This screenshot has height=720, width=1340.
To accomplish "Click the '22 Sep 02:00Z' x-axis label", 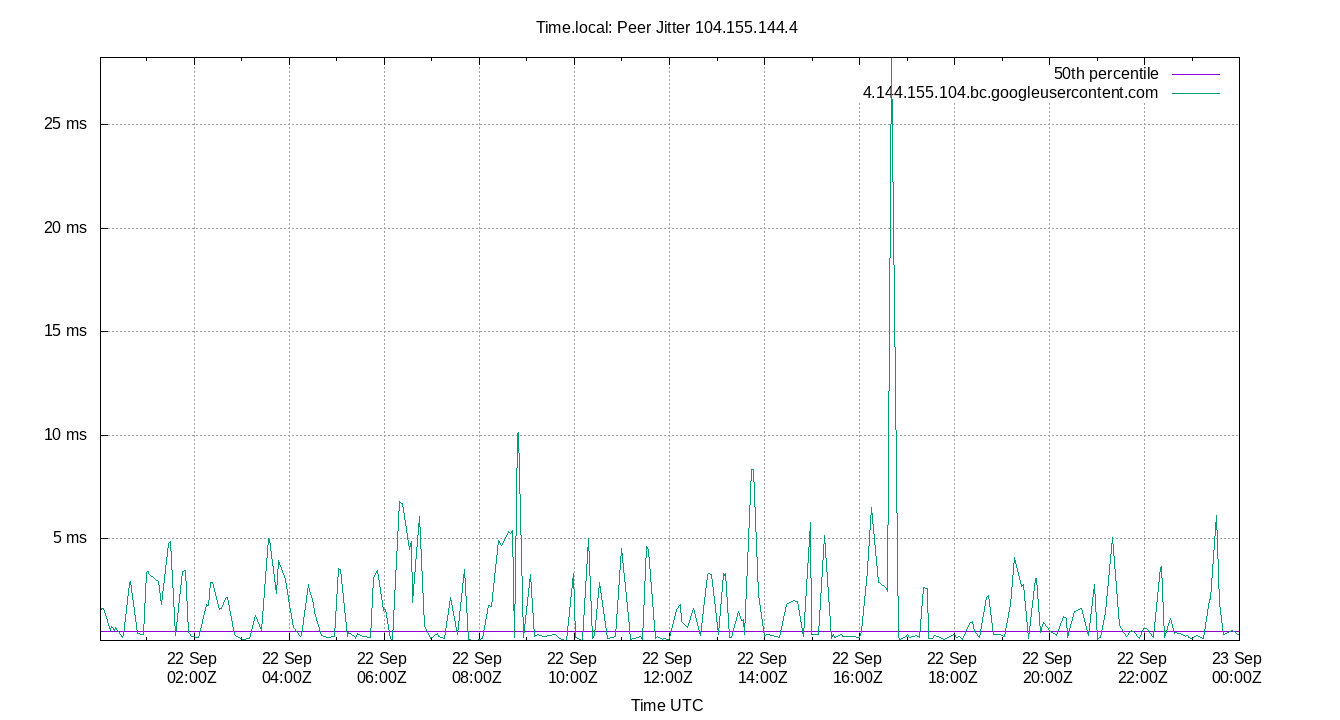I will [191, 668].
